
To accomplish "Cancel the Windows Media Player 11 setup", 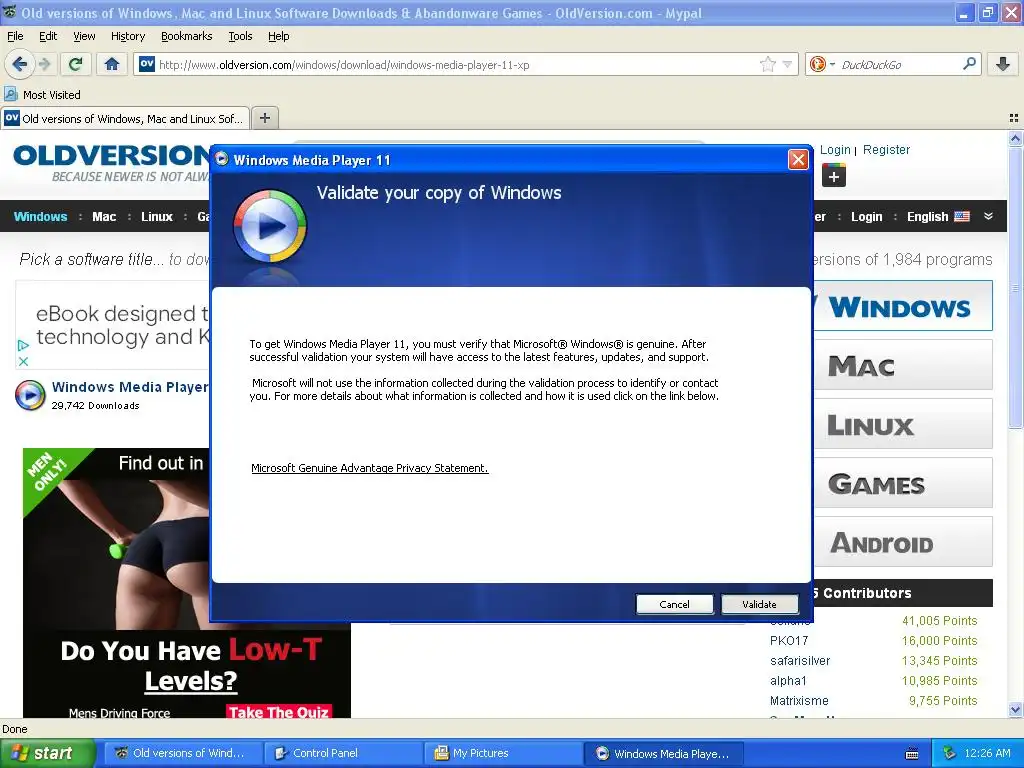I will [x=675, y=604].
